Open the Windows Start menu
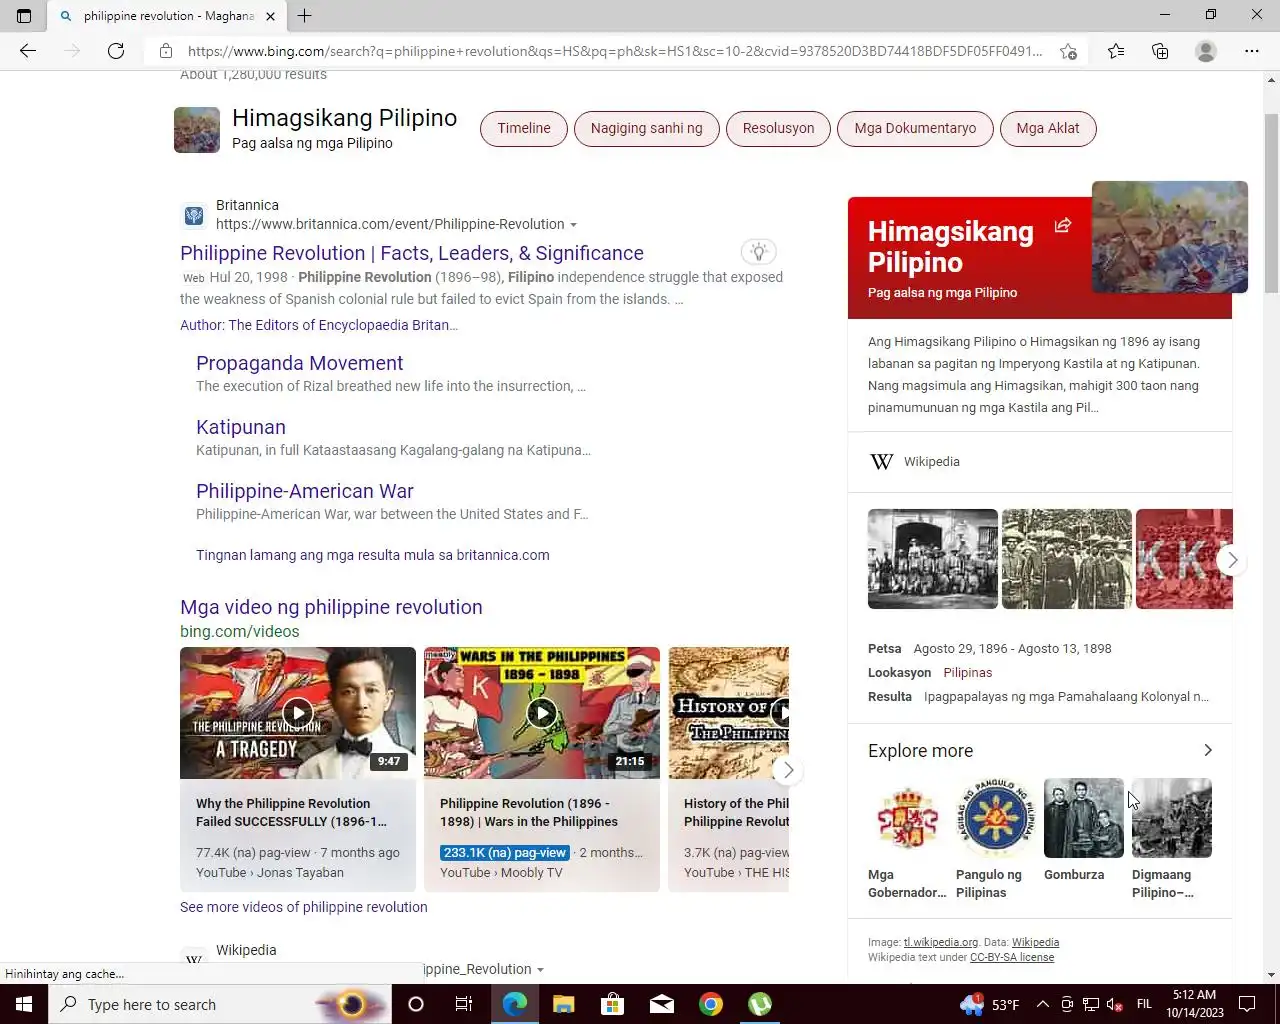Viewport: 1280px width, 1024px height. coord(24,1004)
